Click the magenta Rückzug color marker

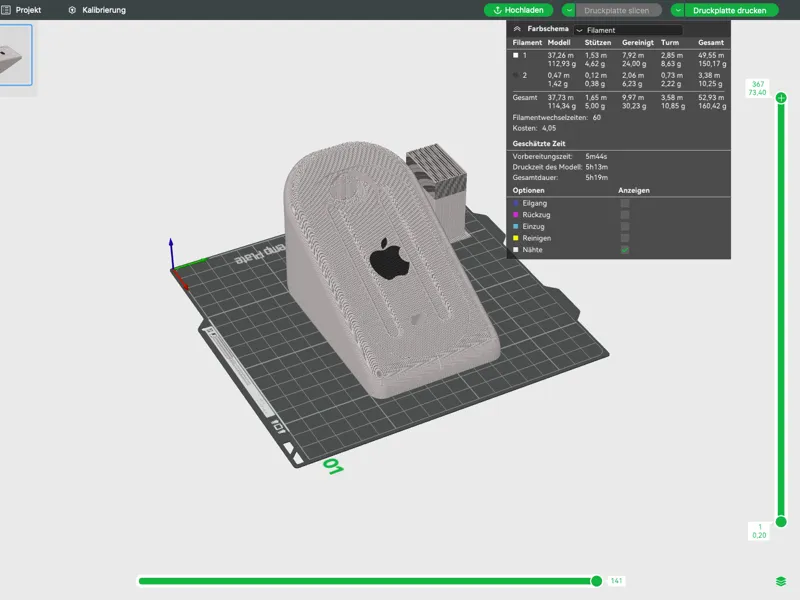[x=515, y=215]
